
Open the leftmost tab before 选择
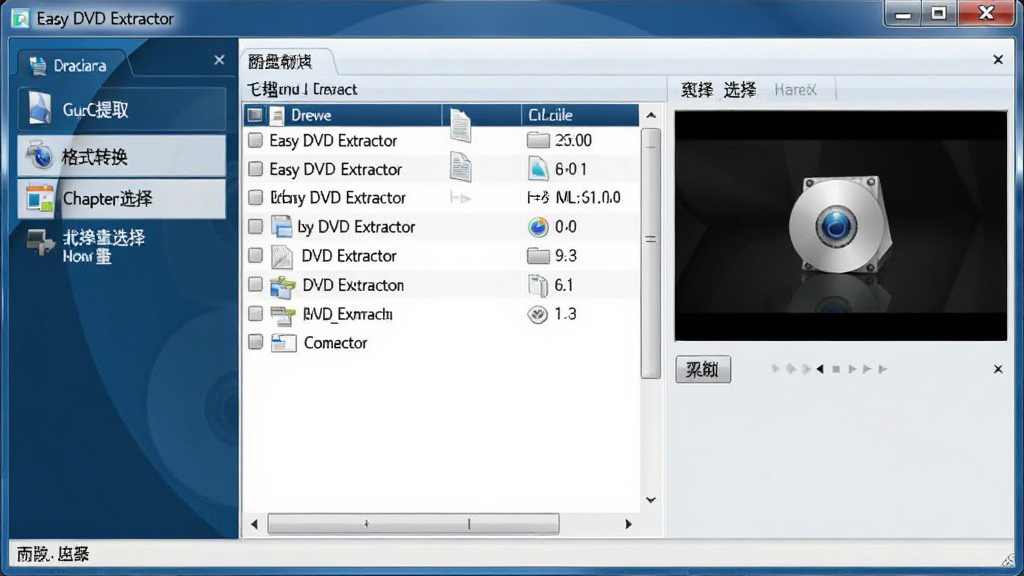(697, 89)
